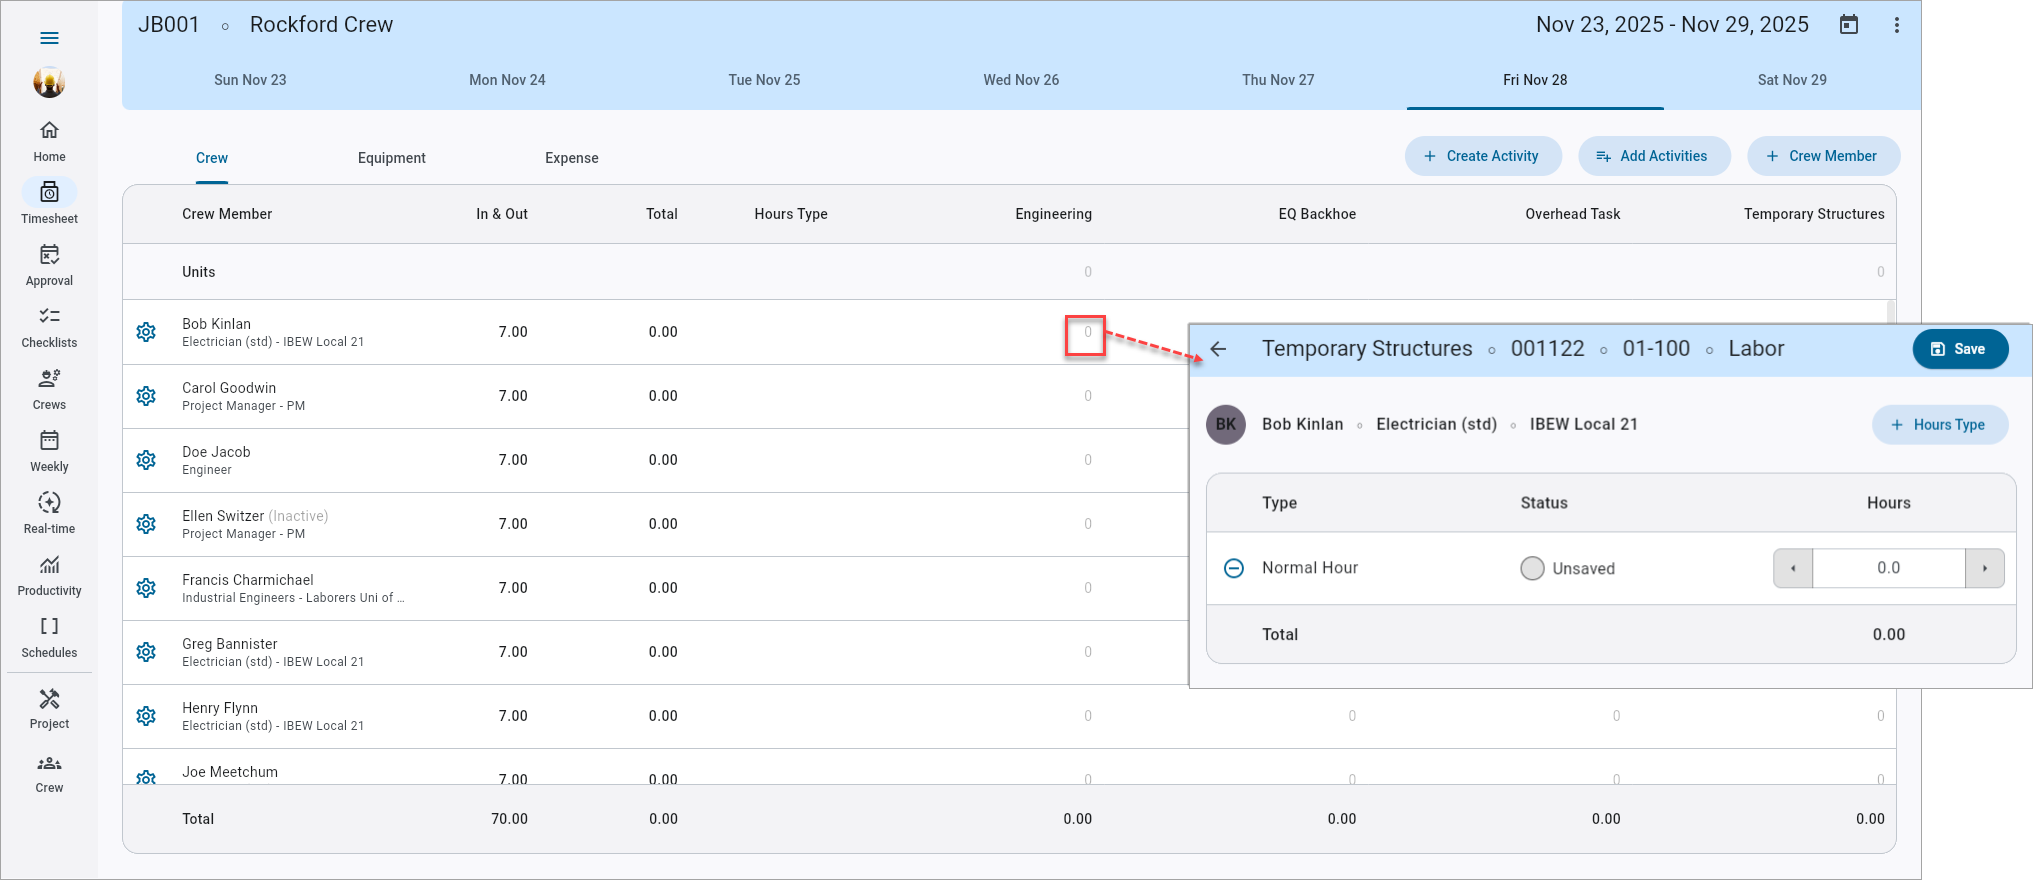Viewport: 2033px width, 880px height.
Task: Select the Mon Nov 24 day tab
Action: coord(507,80)
